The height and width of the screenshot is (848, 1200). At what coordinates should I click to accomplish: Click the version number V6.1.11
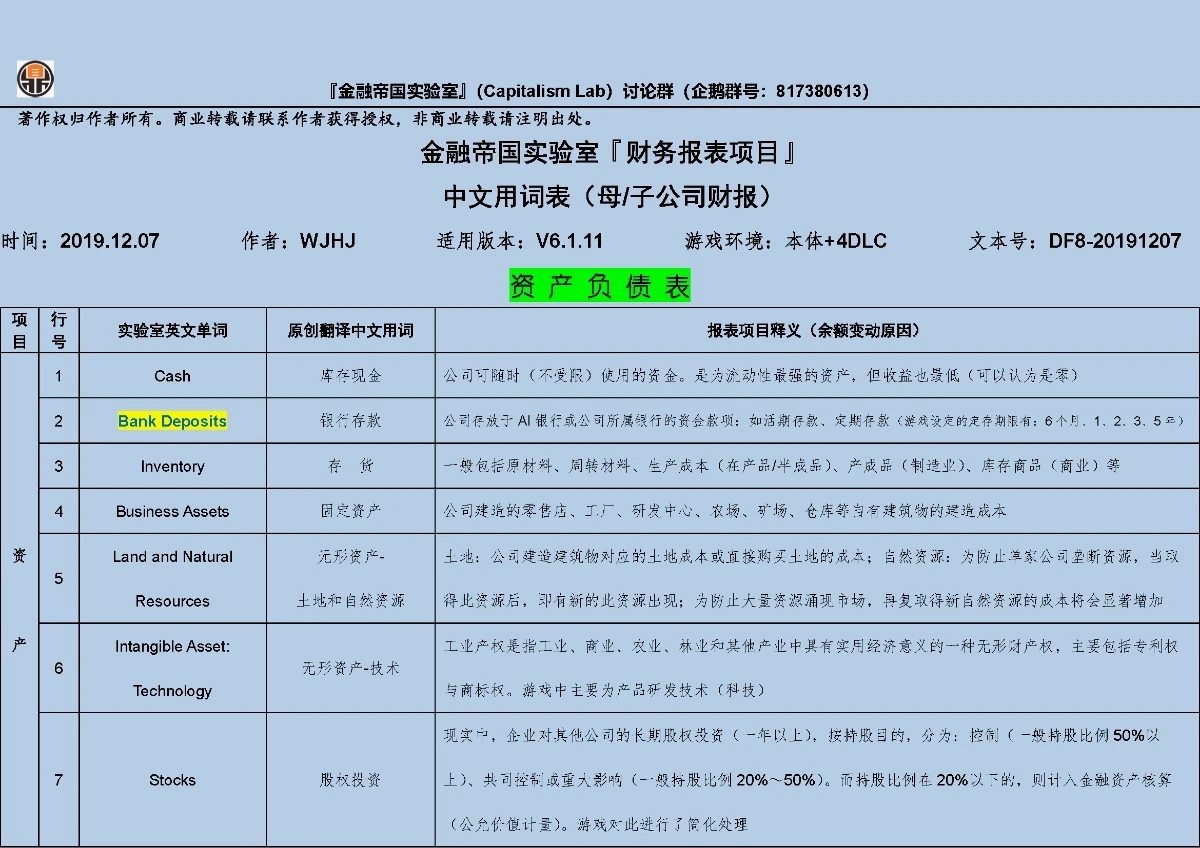pyautogui.click(x=569, y=241)
